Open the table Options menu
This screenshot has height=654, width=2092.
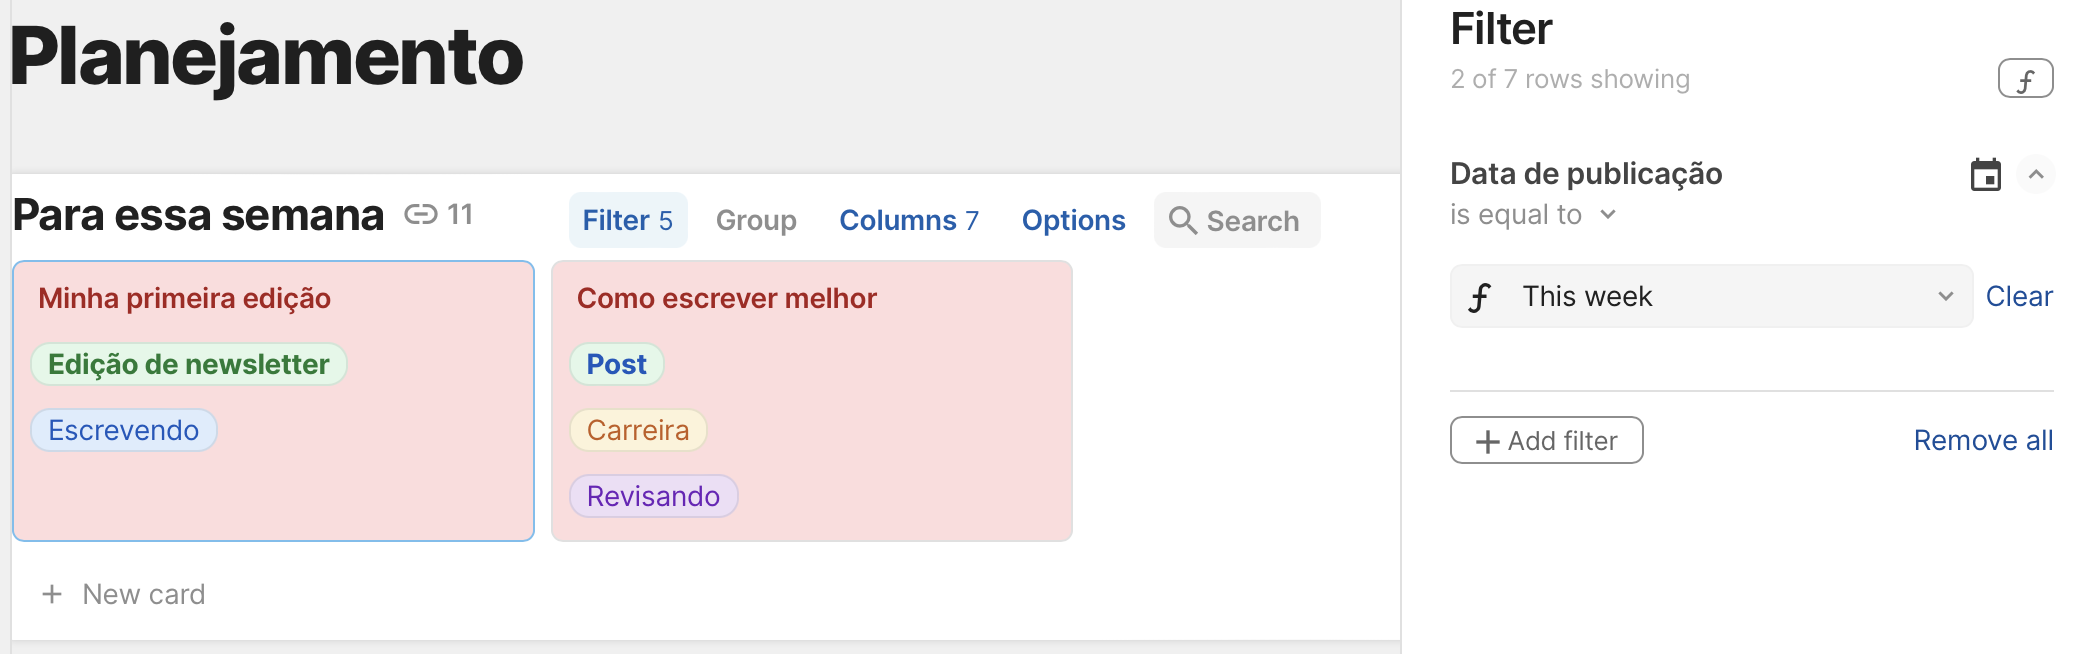[1073, 220]
